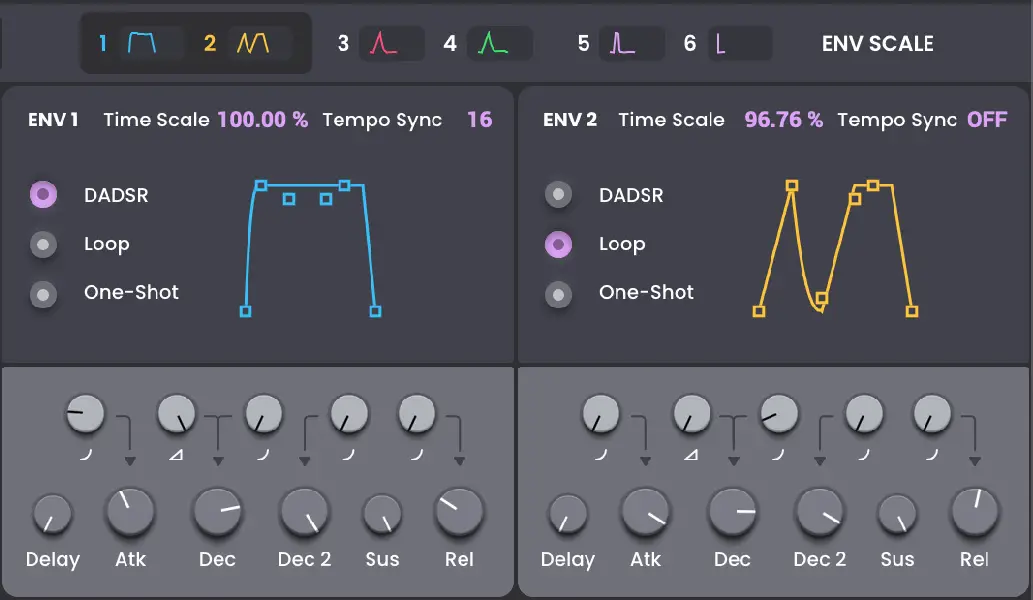Select the envelope 6 waveform icon
1033x600 pixels.
[740, 43]
